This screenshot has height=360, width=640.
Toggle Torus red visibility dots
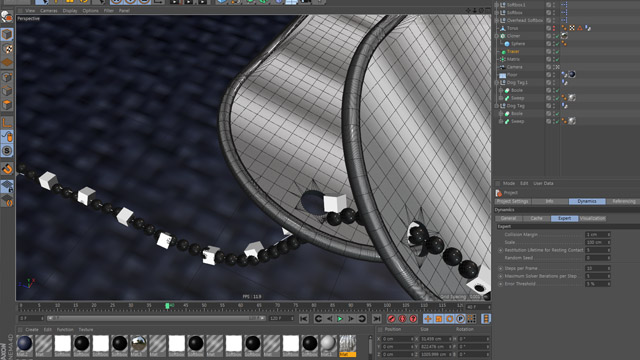(x=554, y=28)
